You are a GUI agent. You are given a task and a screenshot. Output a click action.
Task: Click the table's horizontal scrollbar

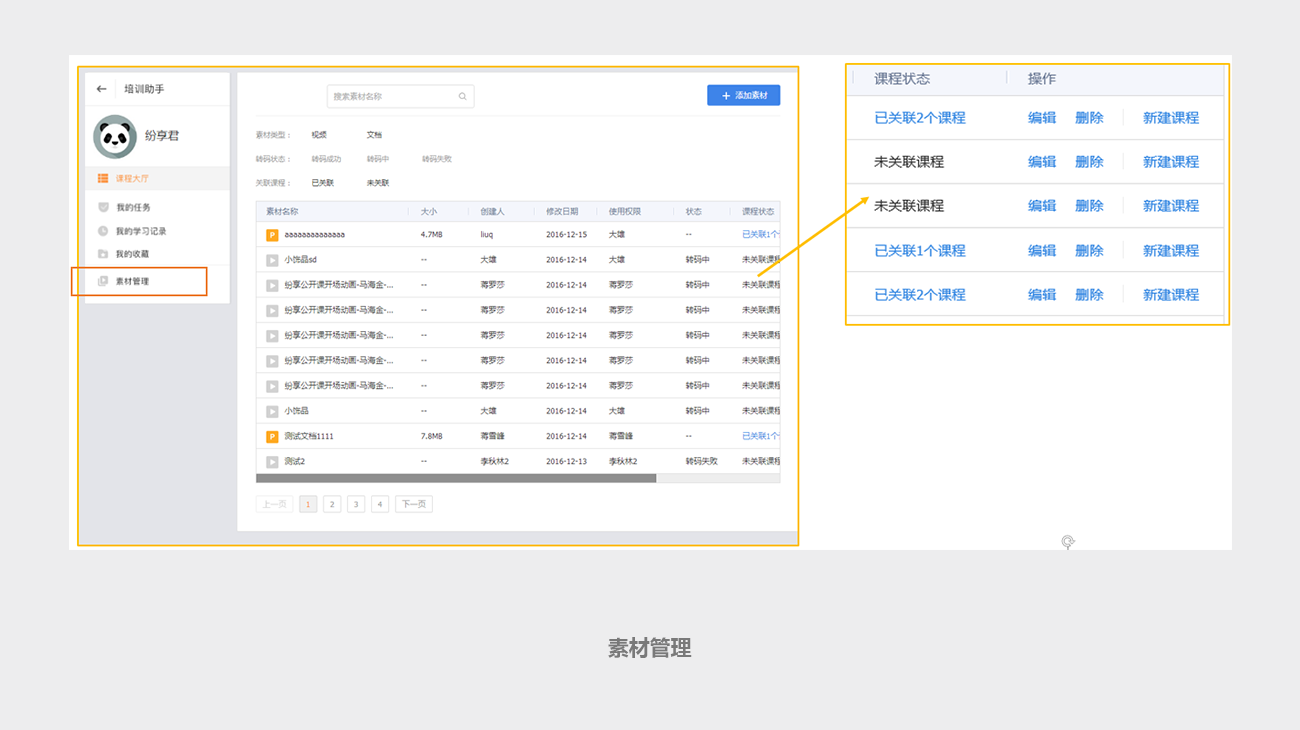pyautogui.click(x=456, y=479)
